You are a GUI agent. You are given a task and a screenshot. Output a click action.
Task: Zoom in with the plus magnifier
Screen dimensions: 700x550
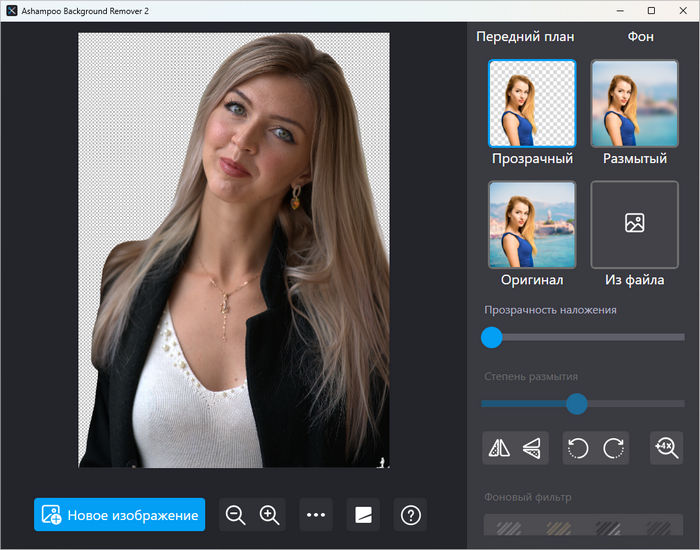(x=269, y=515)
